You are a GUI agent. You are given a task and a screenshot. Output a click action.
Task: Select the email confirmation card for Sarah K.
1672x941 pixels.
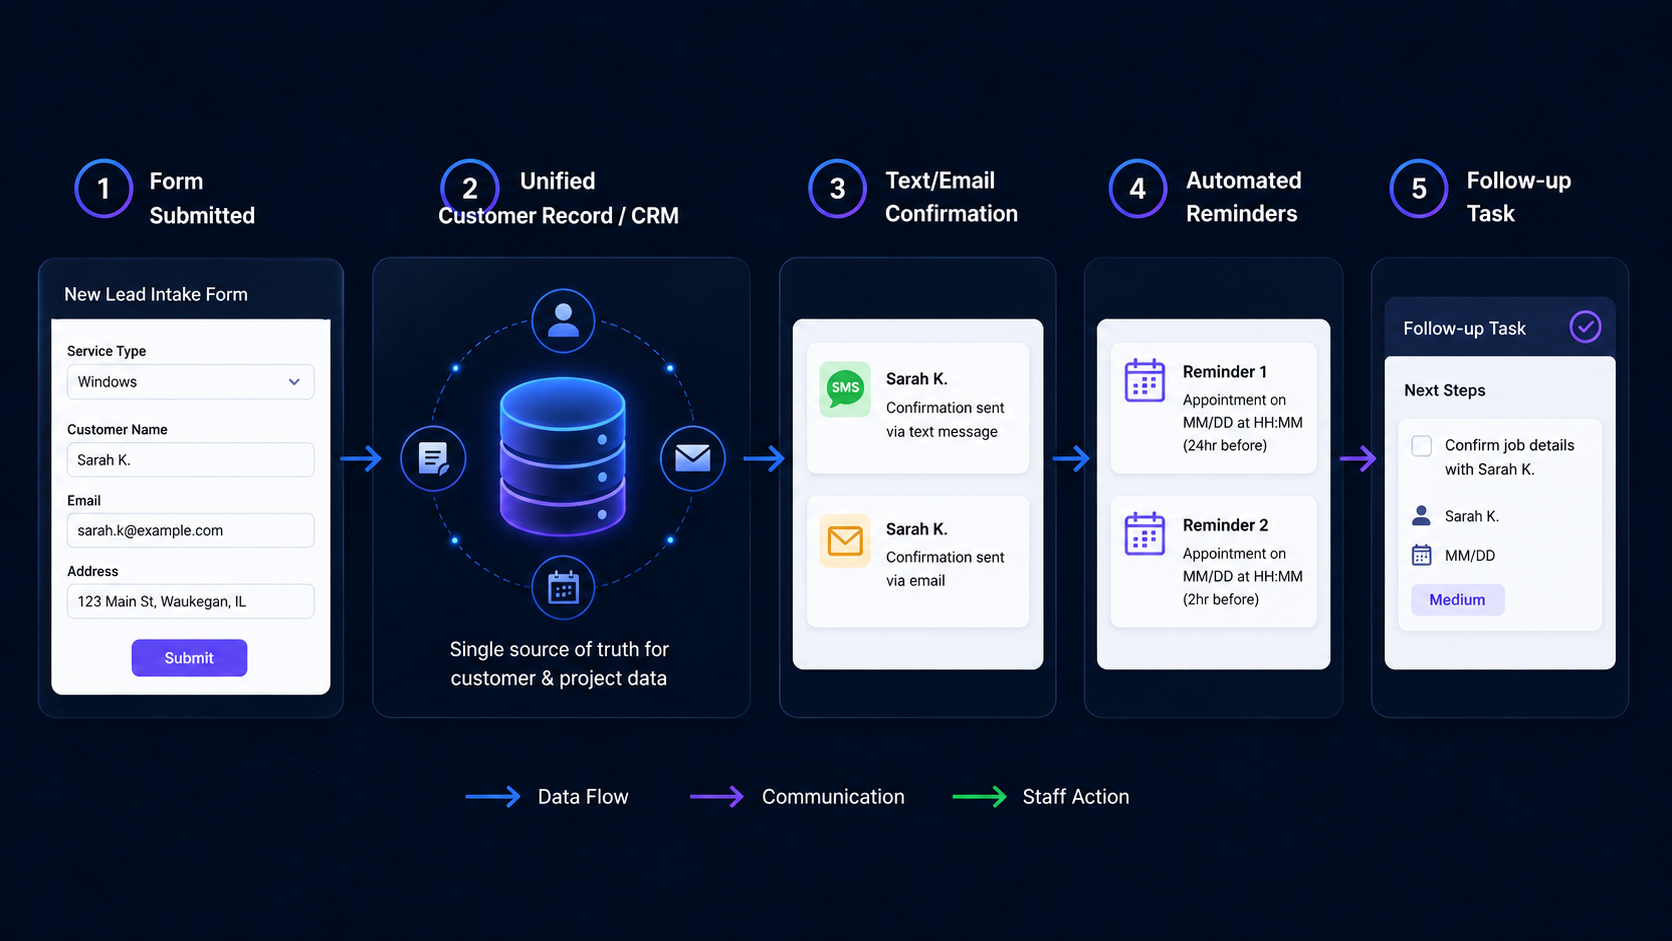[917, 561]
